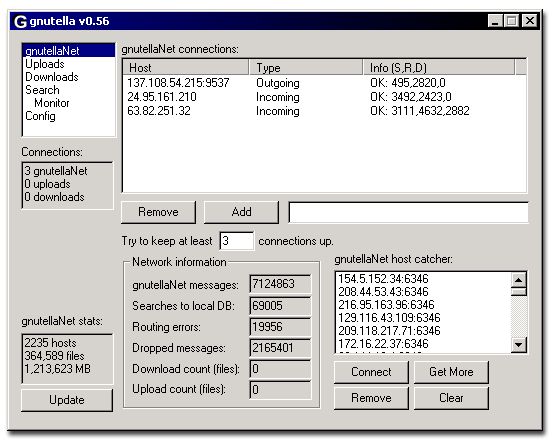Click the Add connection button
This screenshot has height=440, width=550.
tap(241, 212)
